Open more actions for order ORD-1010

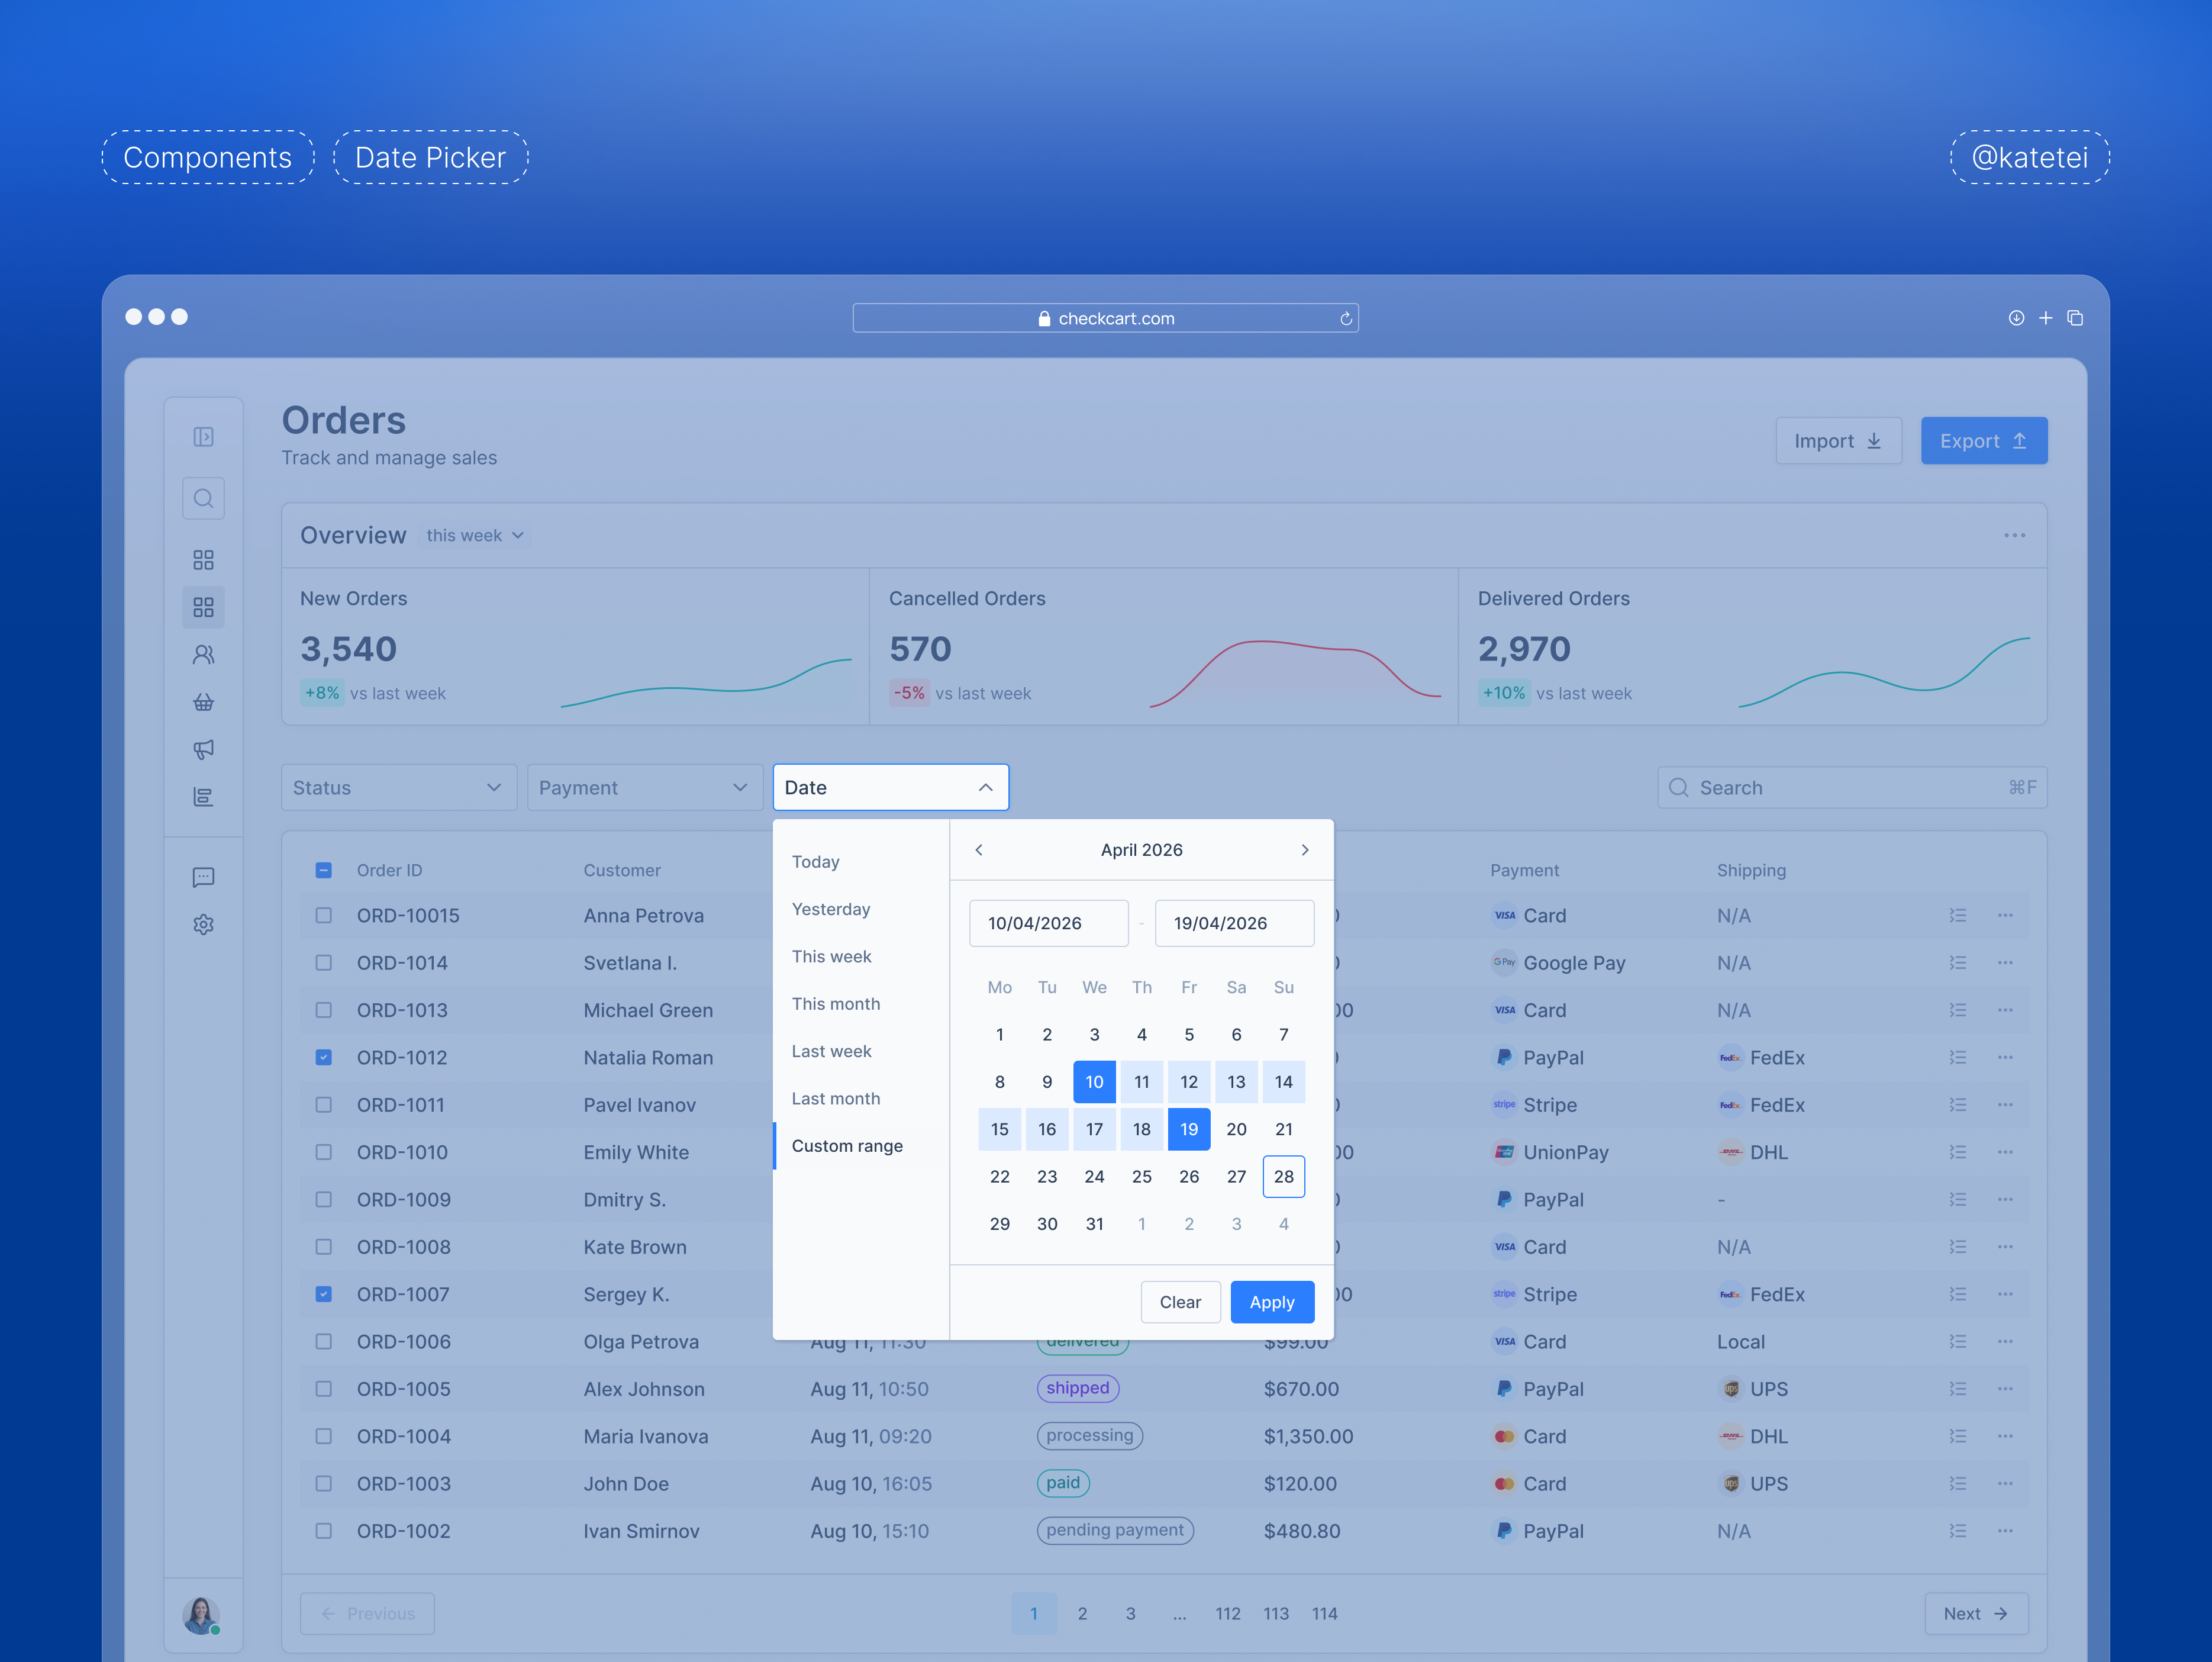pyautogui.click(x=2005, y=1152)
